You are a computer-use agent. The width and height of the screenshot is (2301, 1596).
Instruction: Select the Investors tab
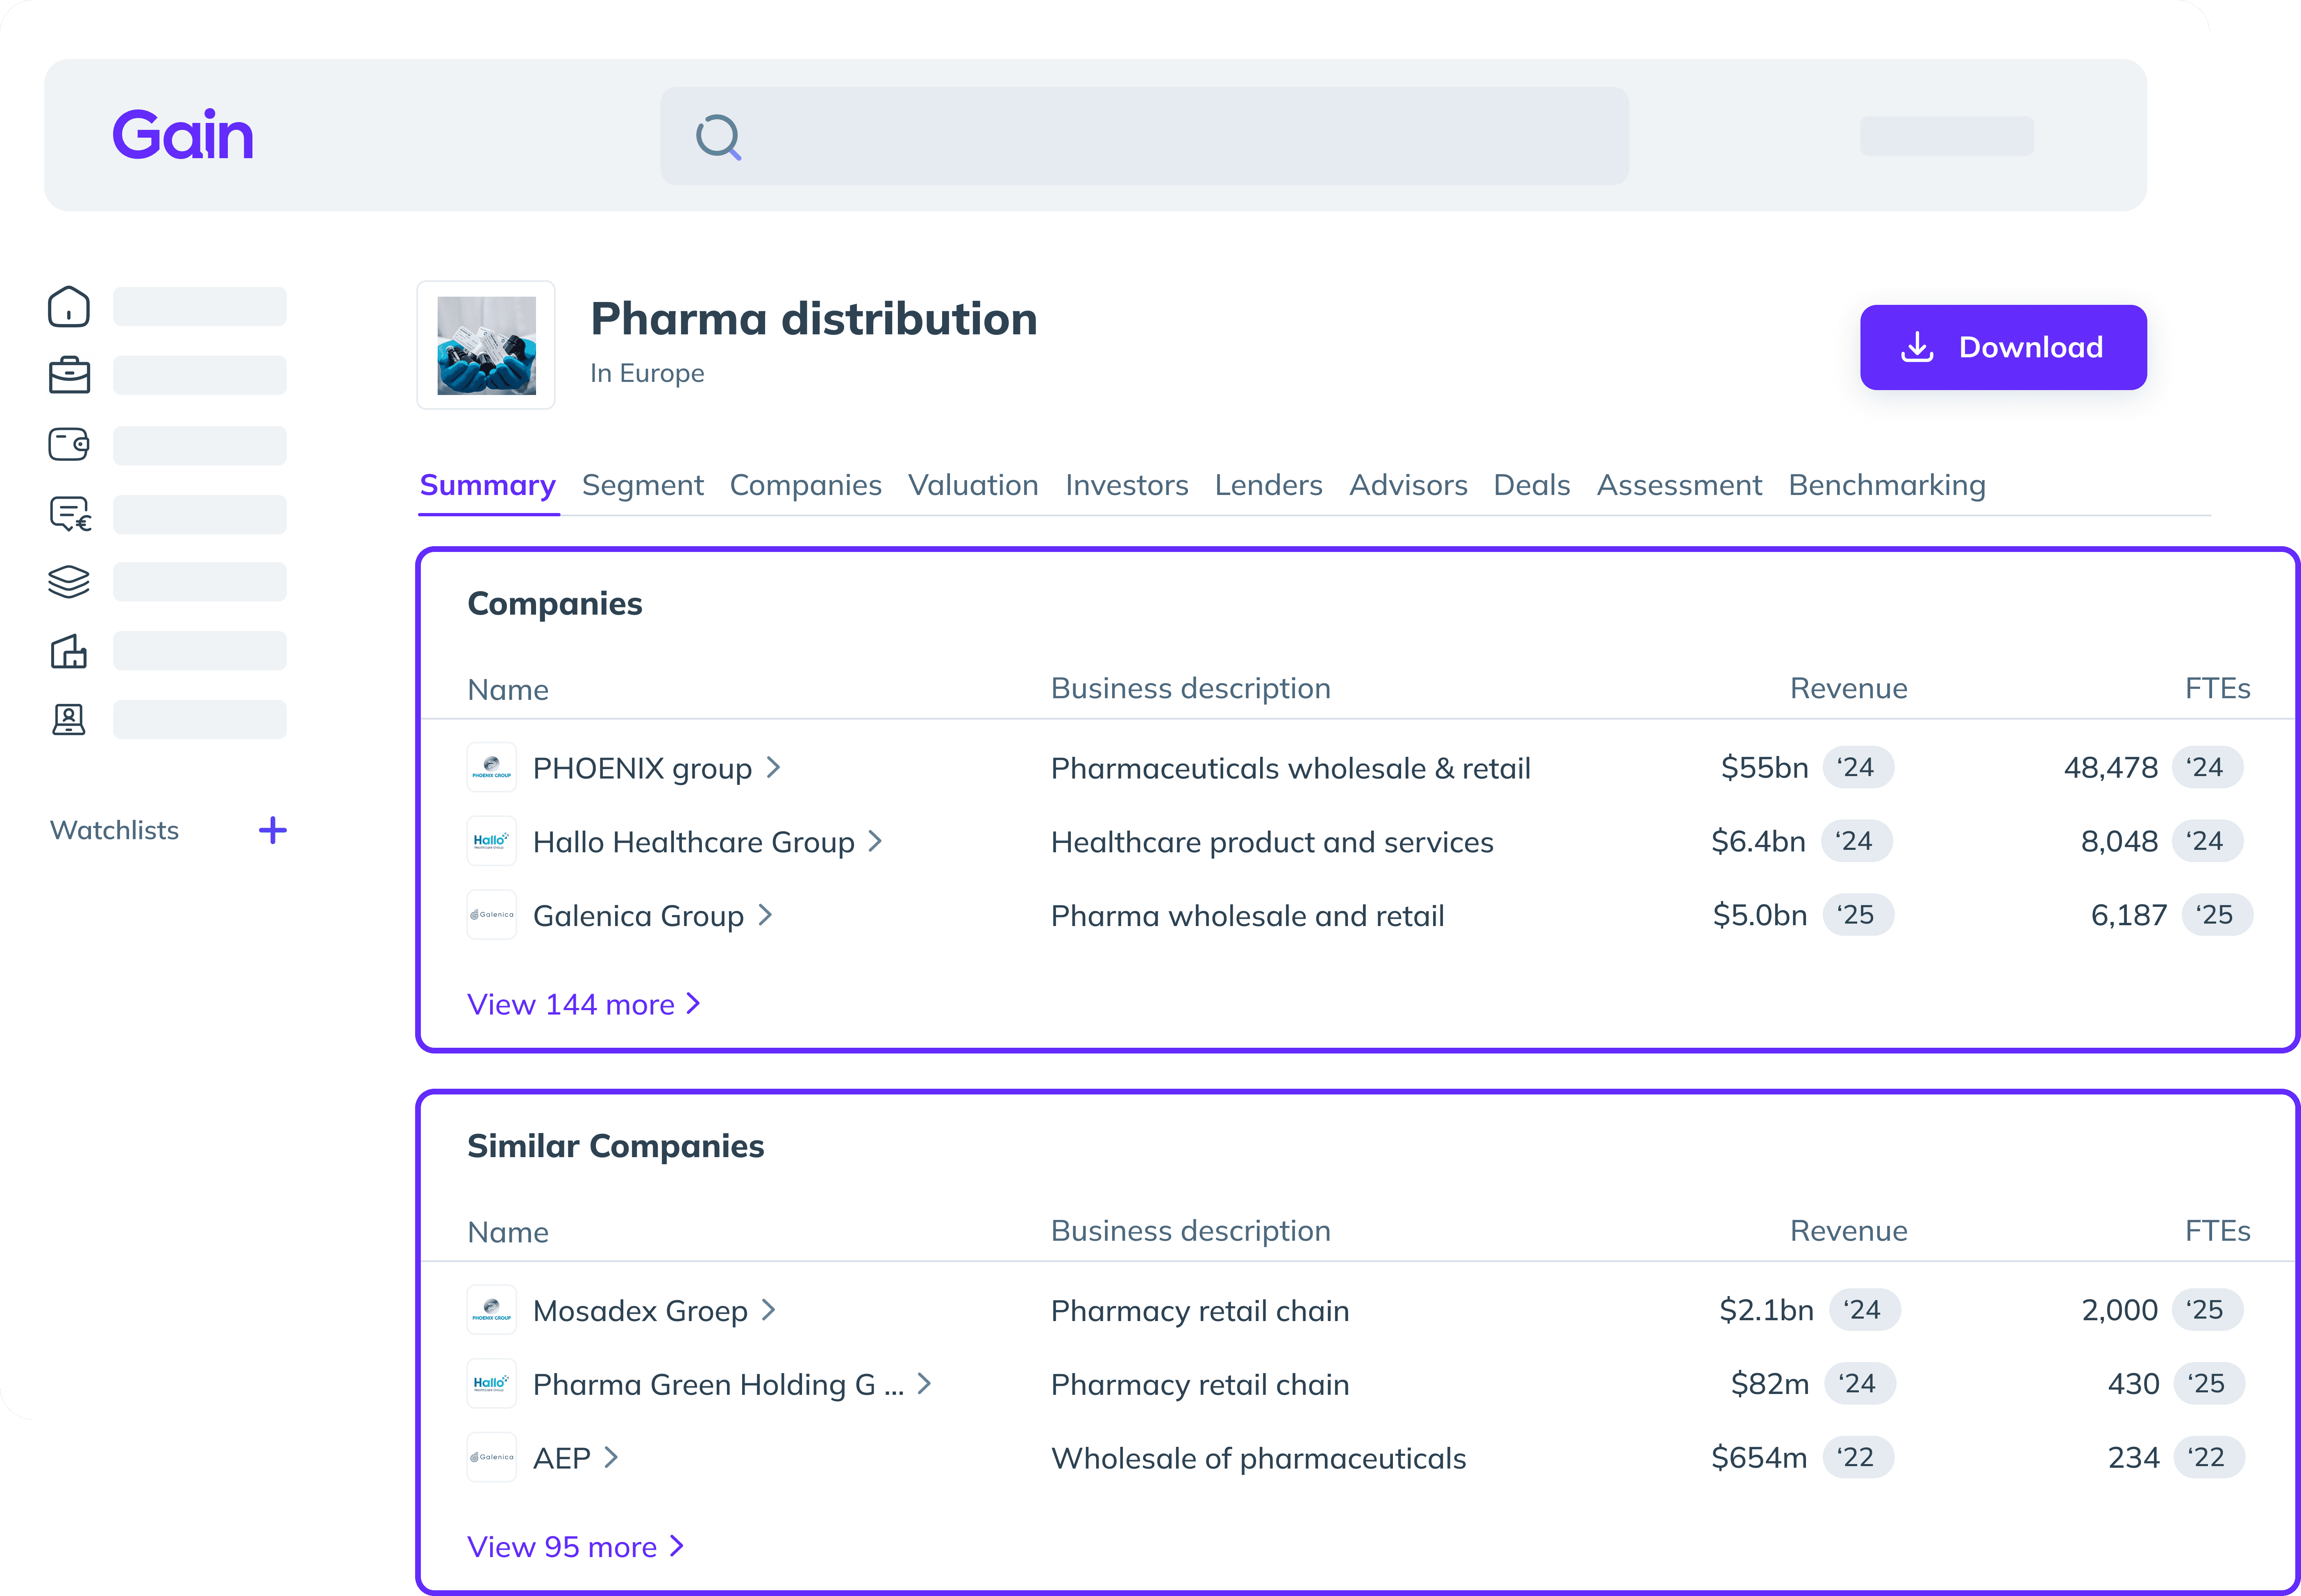[1126, 485]
